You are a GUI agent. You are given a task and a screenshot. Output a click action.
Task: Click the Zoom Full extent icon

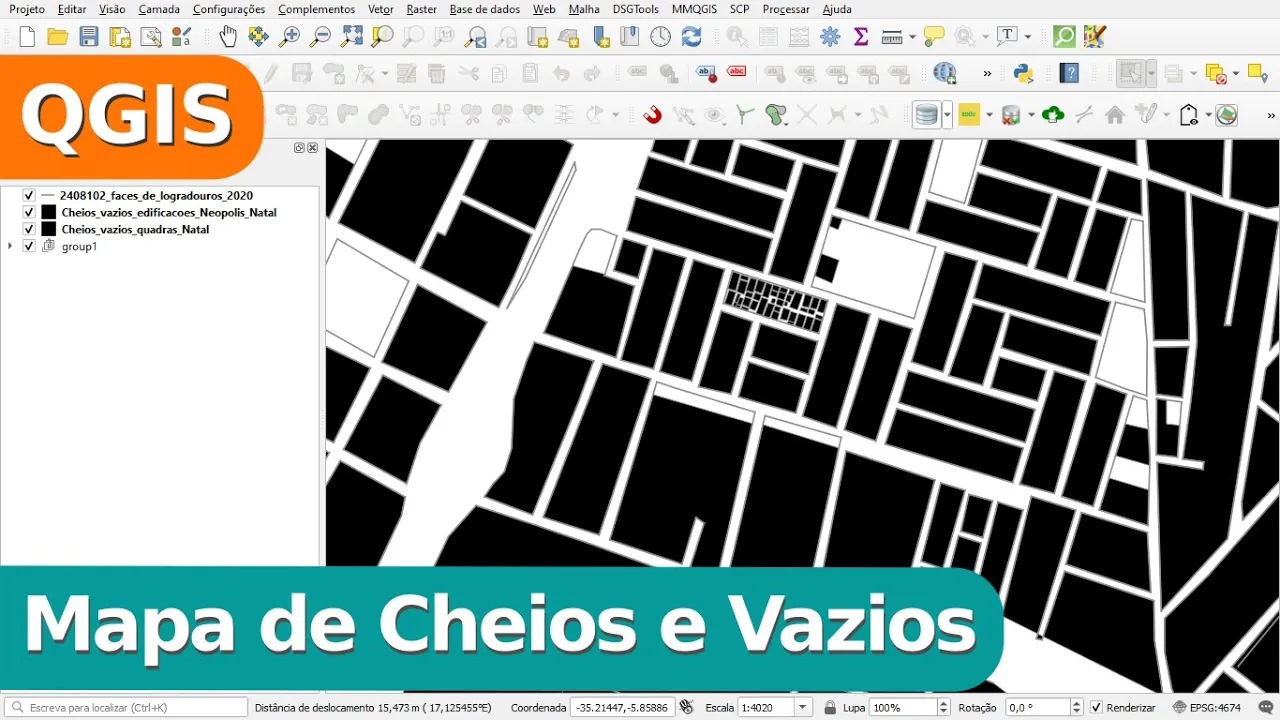(x=351, y=37)
